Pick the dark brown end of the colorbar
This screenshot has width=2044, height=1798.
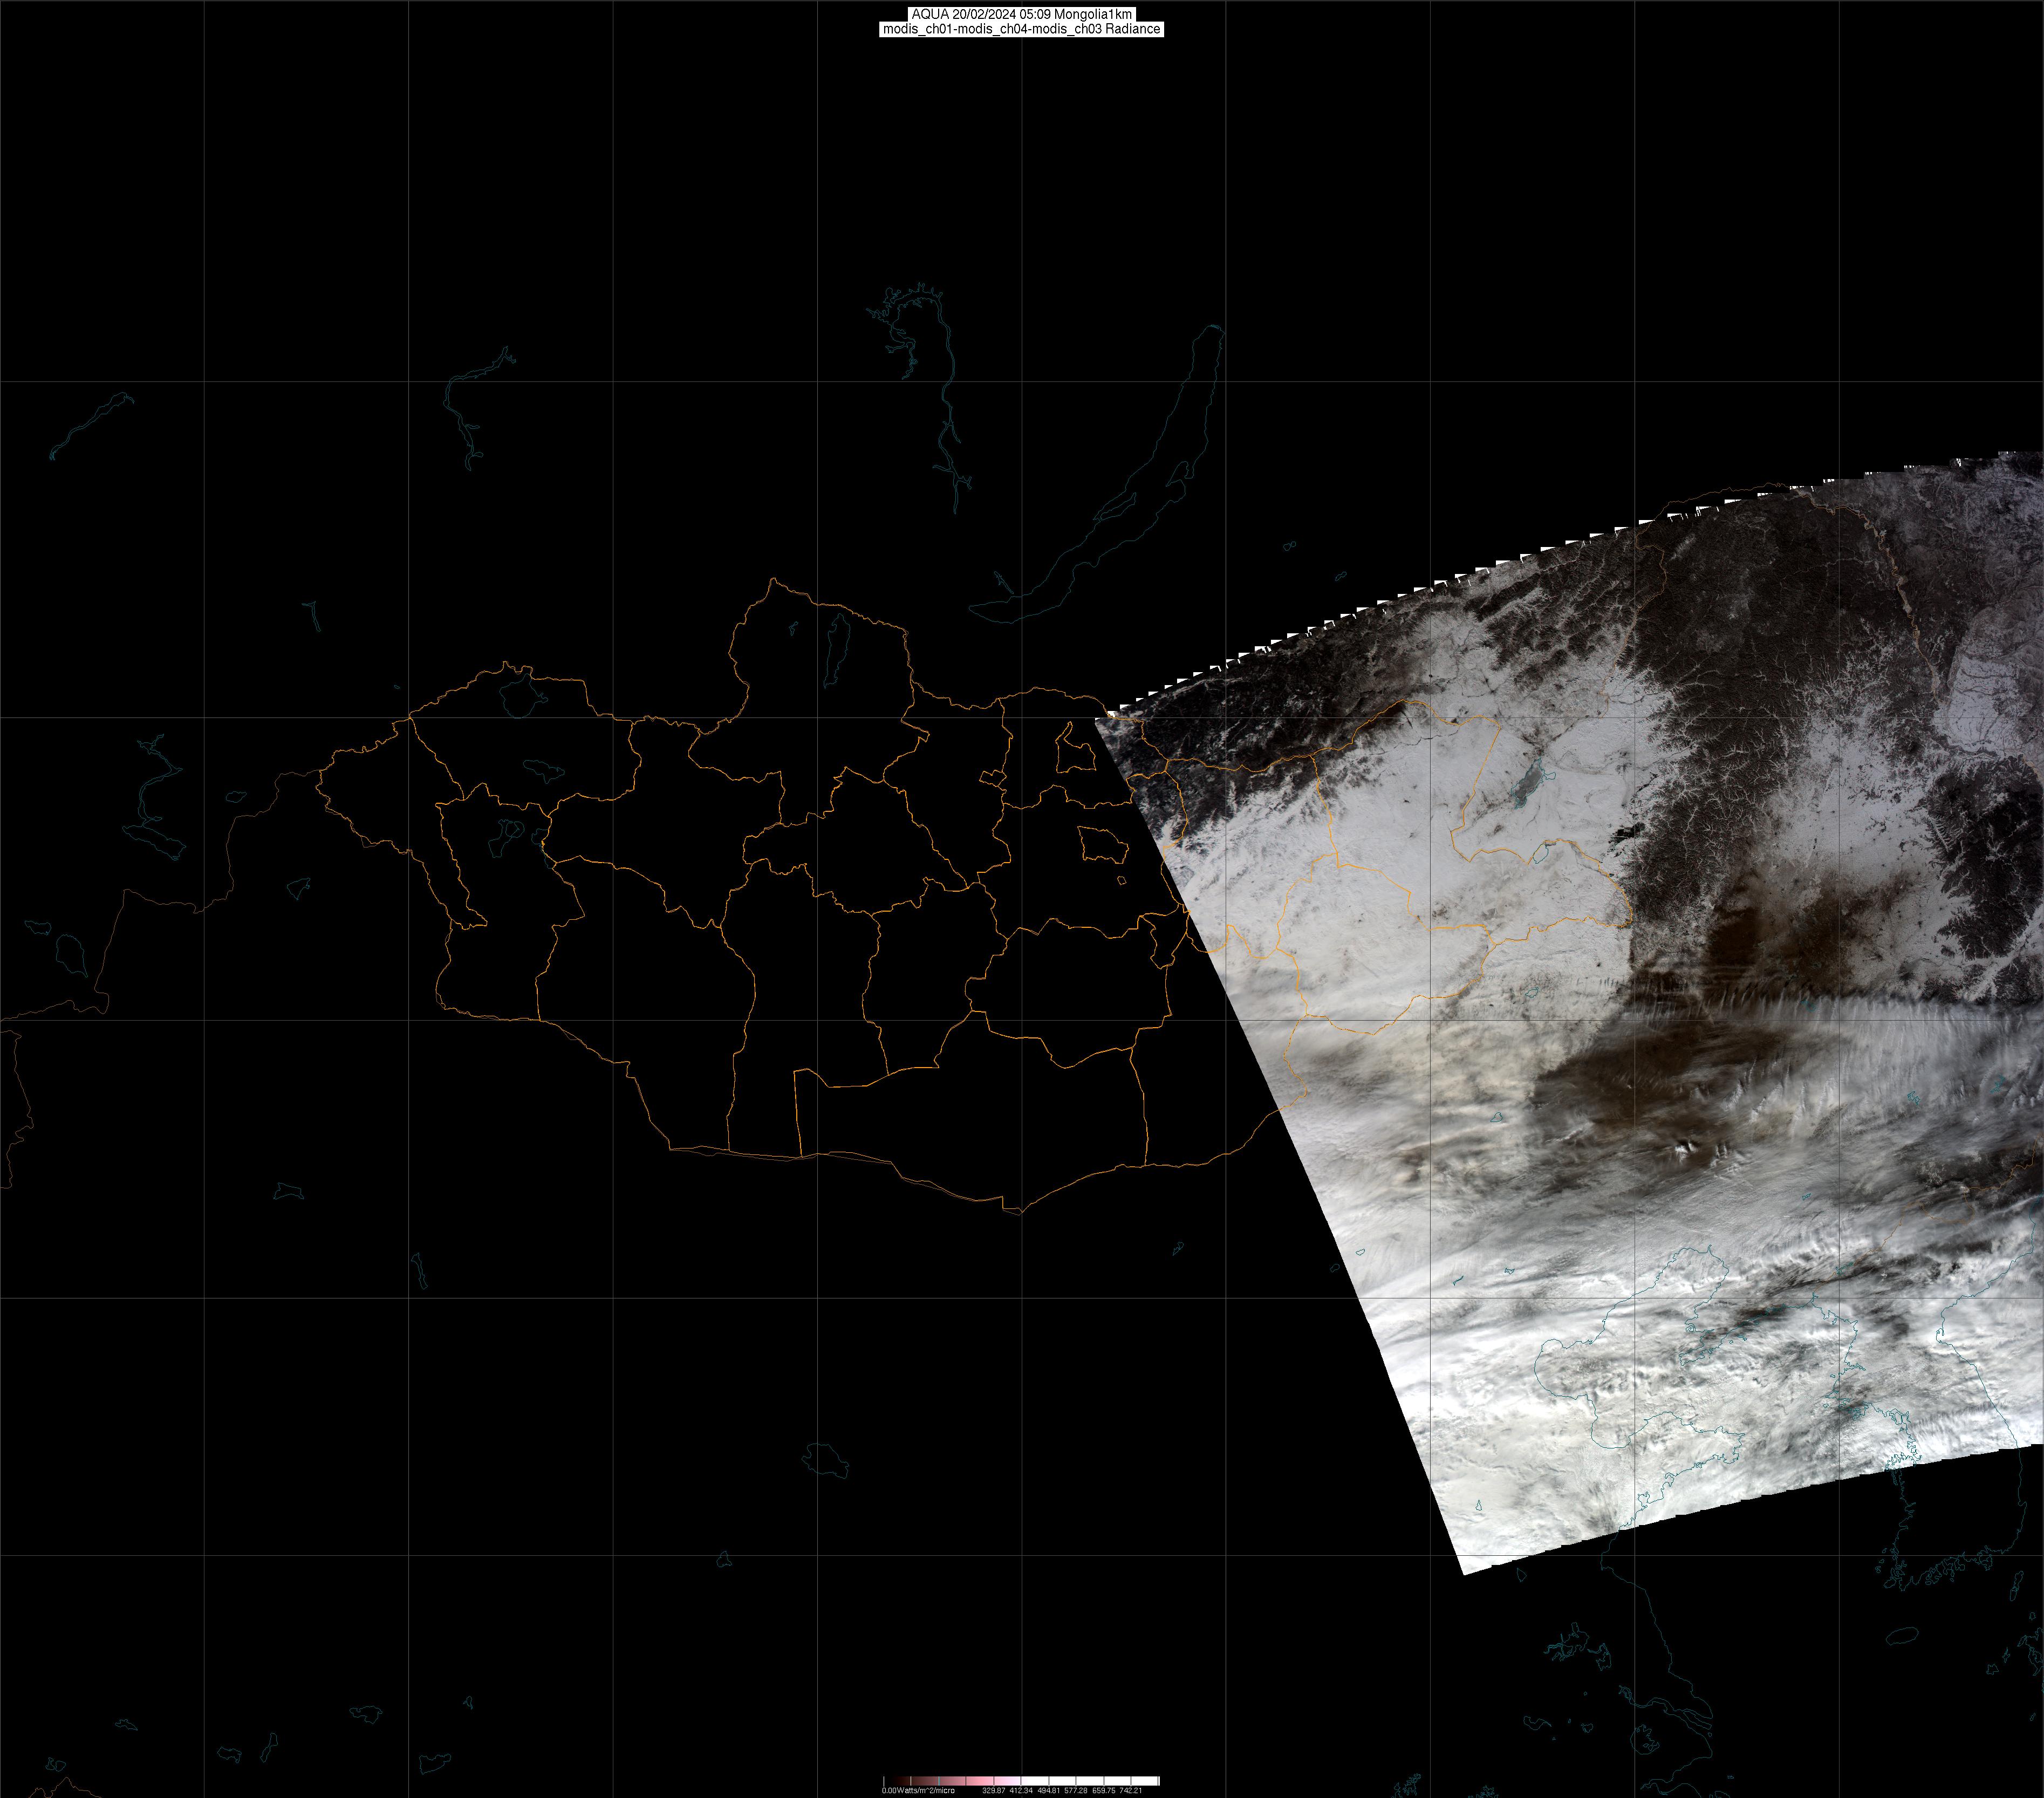tap(902, 1781)
